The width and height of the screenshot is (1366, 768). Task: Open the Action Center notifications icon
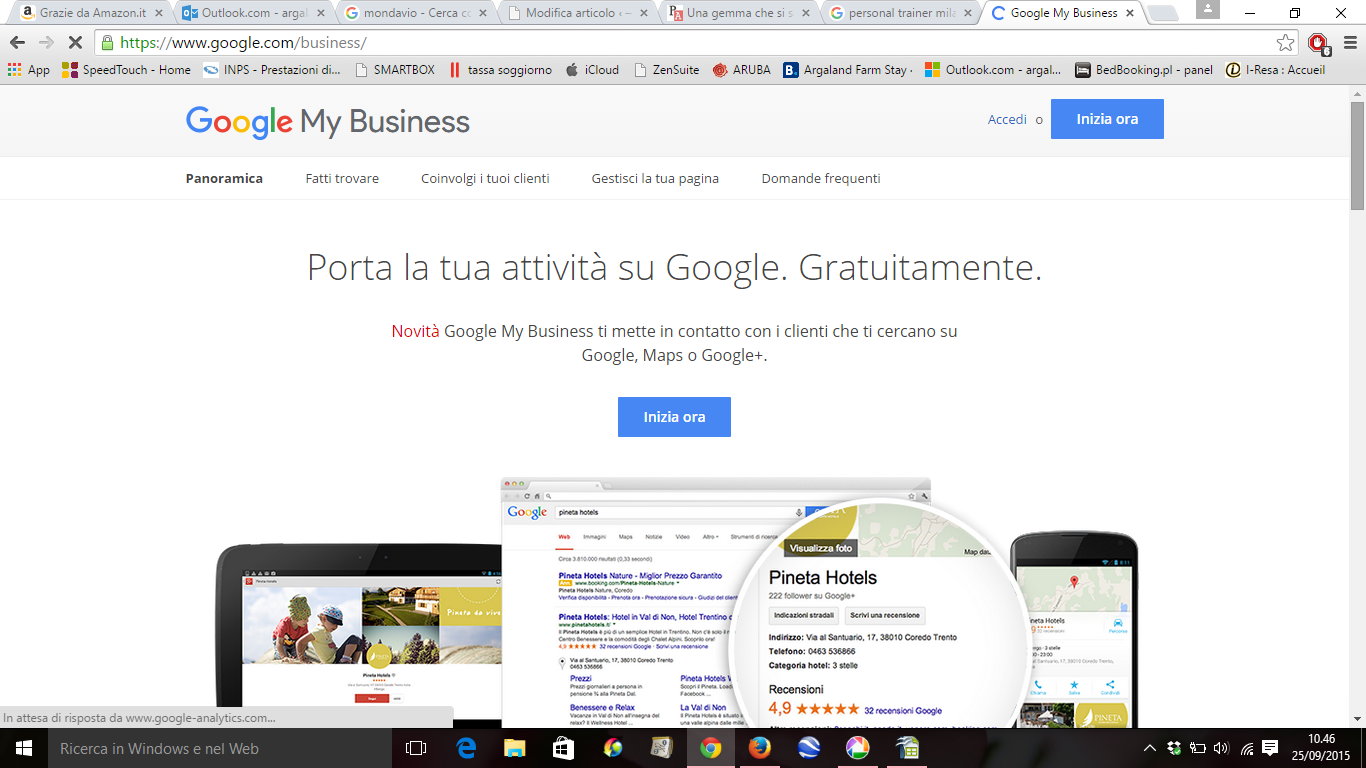tap(1270, 748)
